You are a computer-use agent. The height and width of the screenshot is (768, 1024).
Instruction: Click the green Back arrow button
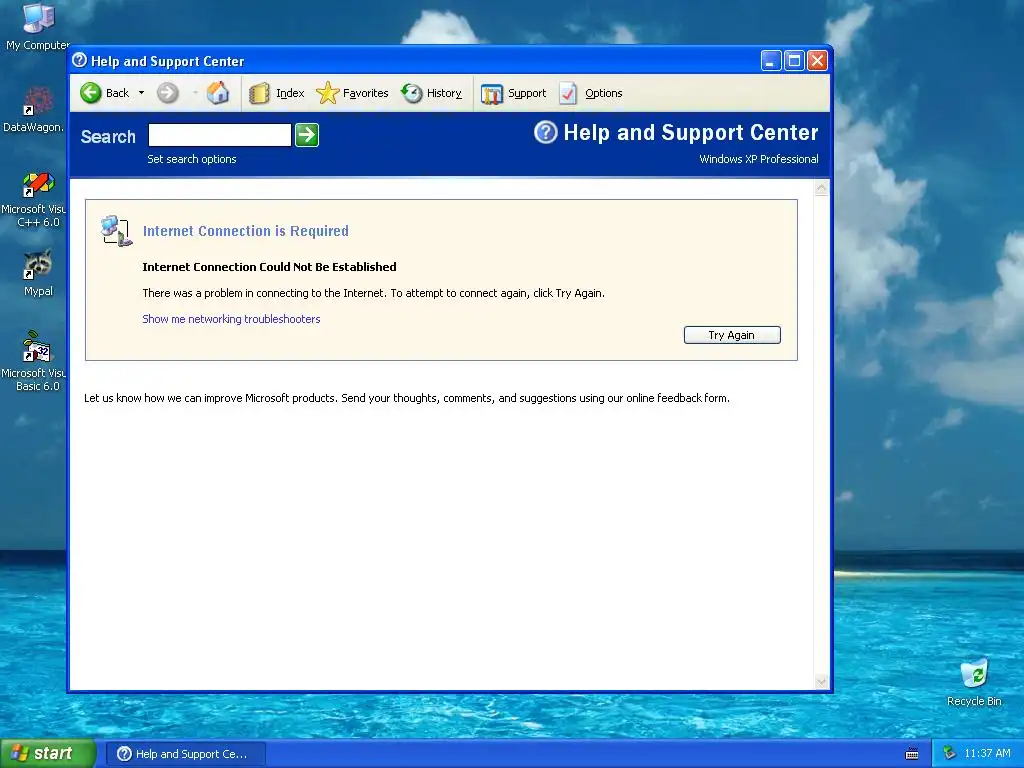[91, 93]
